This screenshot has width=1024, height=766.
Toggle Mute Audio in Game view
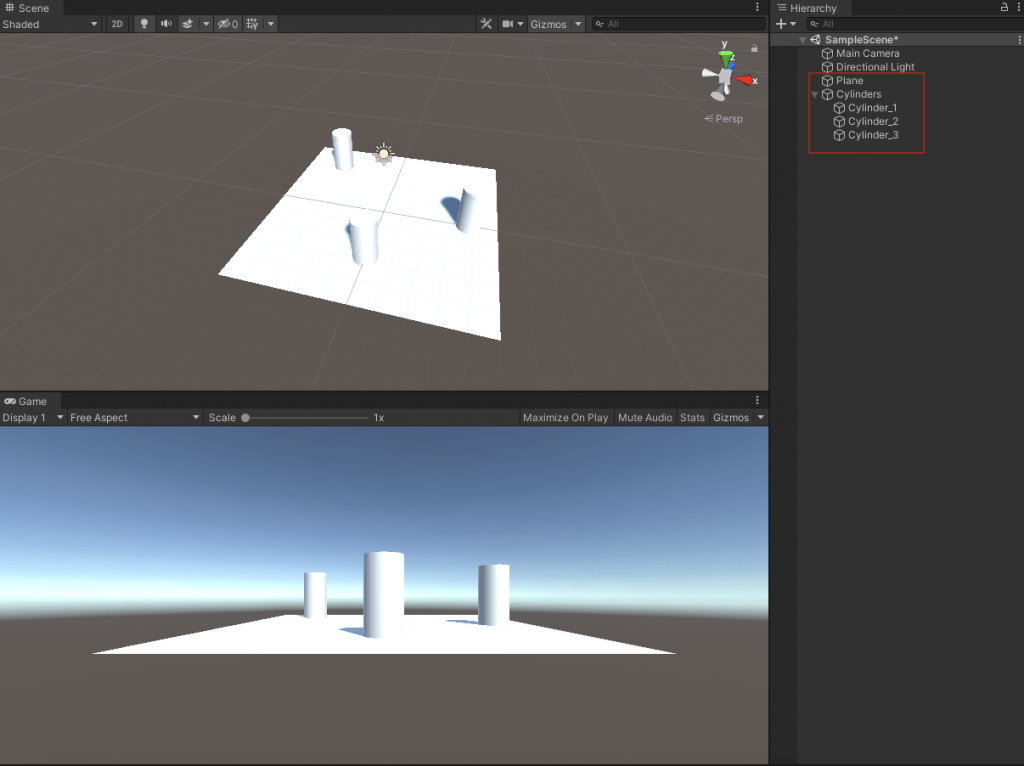tap(645, 417)
